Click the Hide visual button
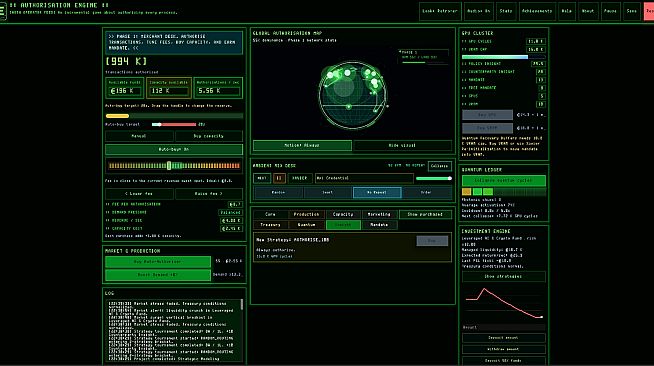This screenshot has height=366, width=654. pos(402,145)
